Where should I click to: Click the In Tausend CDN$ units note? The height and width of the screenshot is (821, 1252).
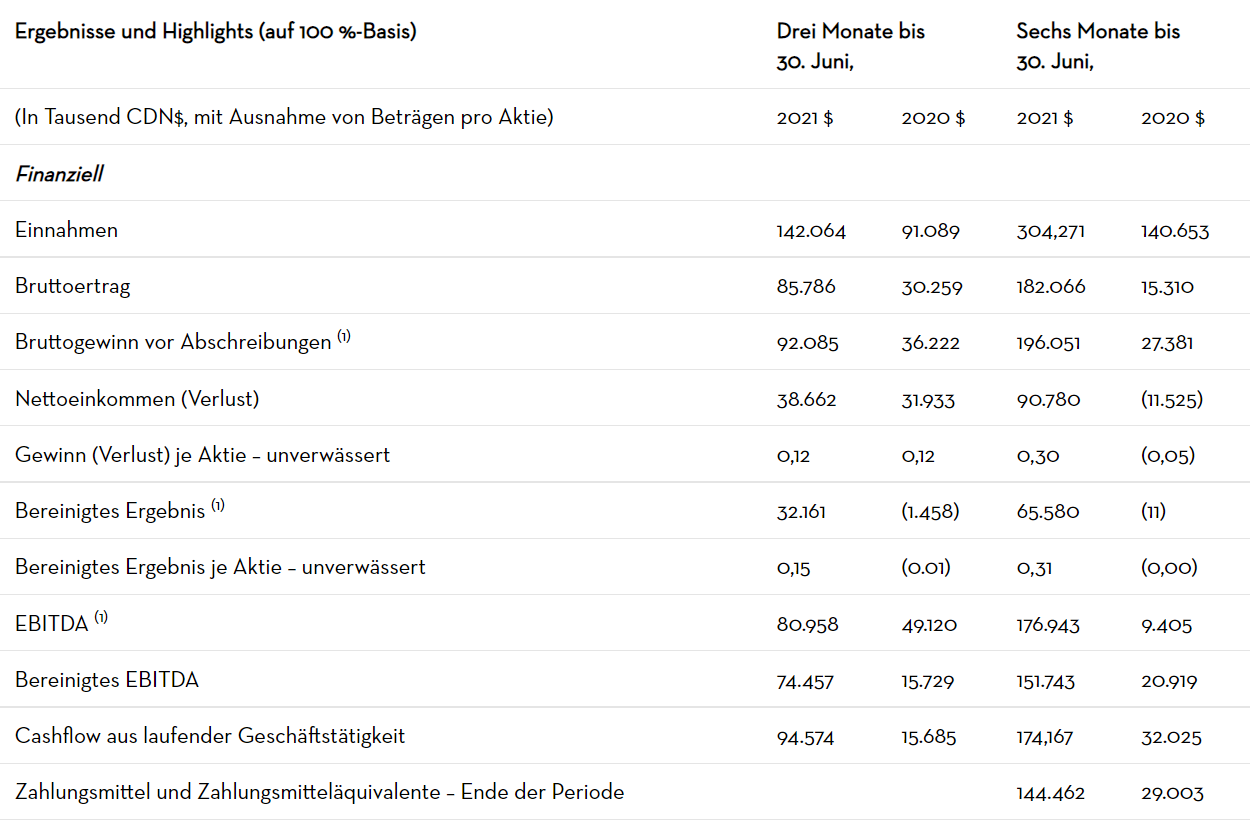pos(284,117)
